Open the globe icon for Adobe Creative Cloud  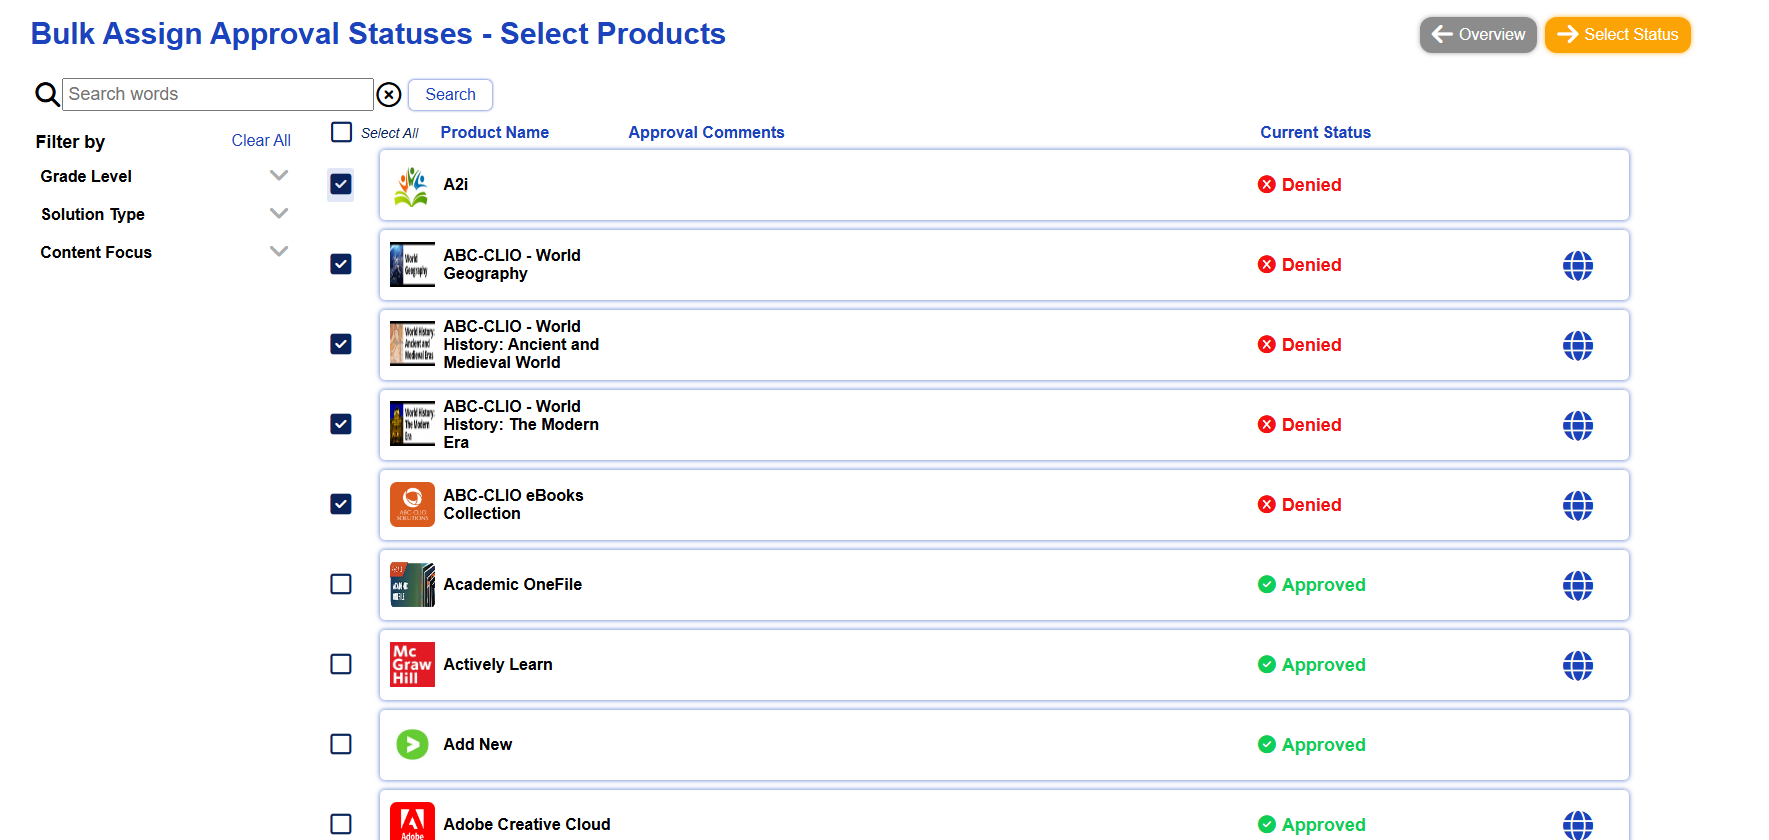pyautogui.click(x=1578, y=825)
